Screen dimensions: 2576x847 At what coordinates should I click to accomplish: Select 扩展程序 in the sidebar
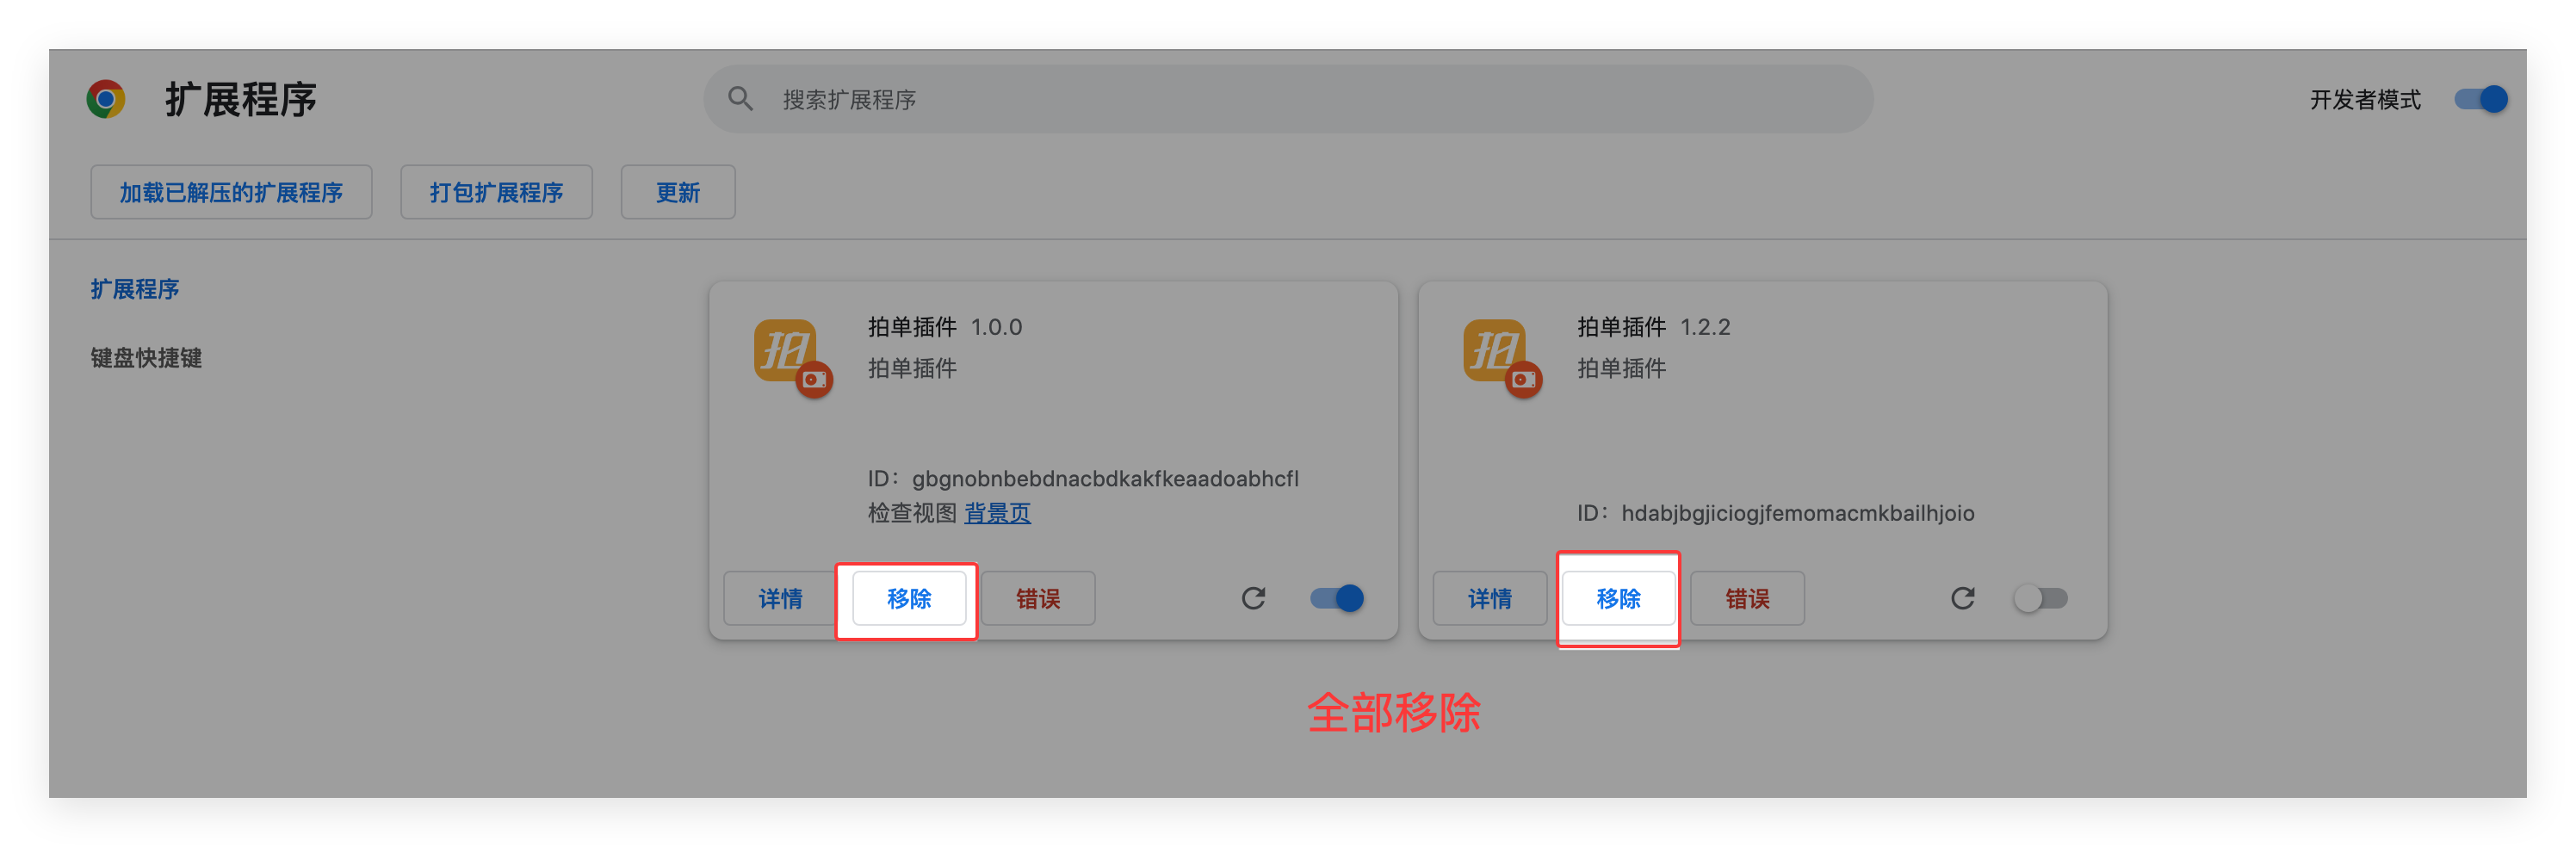pyautogui.click(x=135, y=289)
